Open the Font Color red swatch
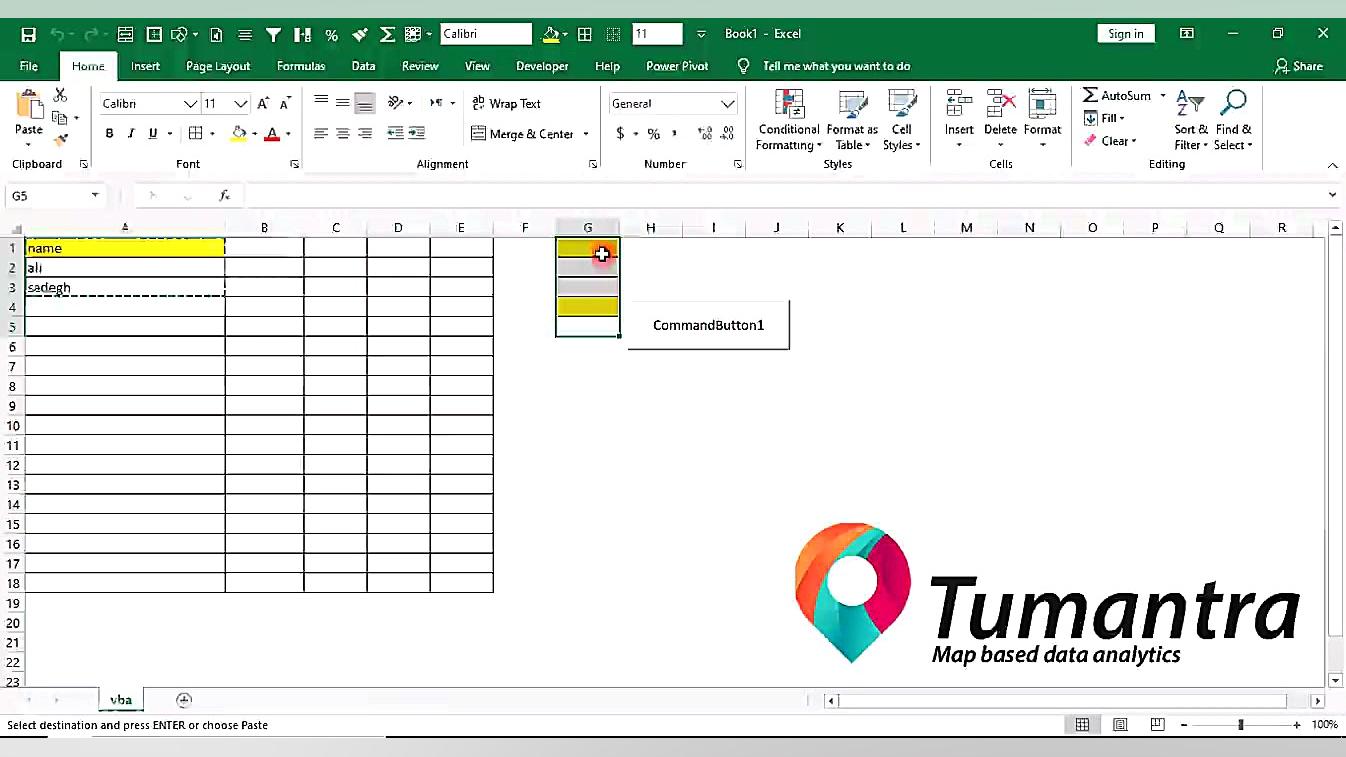The width and height of the screenshot is (1346, 757). coord(271,132)
